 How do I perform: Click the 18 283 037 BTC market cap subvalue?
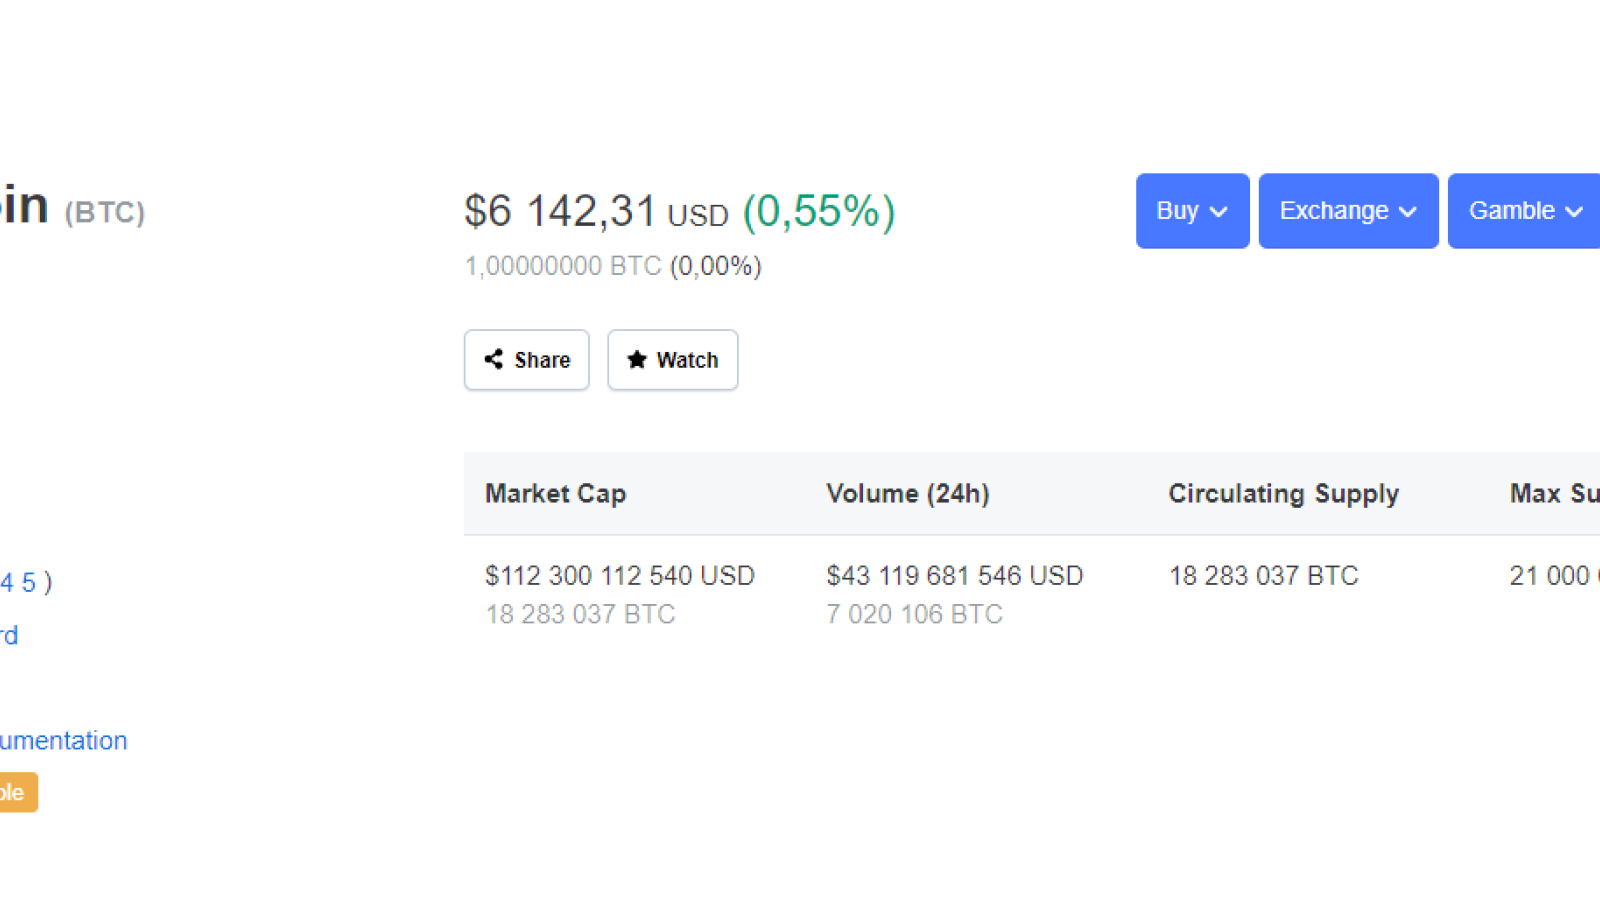point(580,614)
